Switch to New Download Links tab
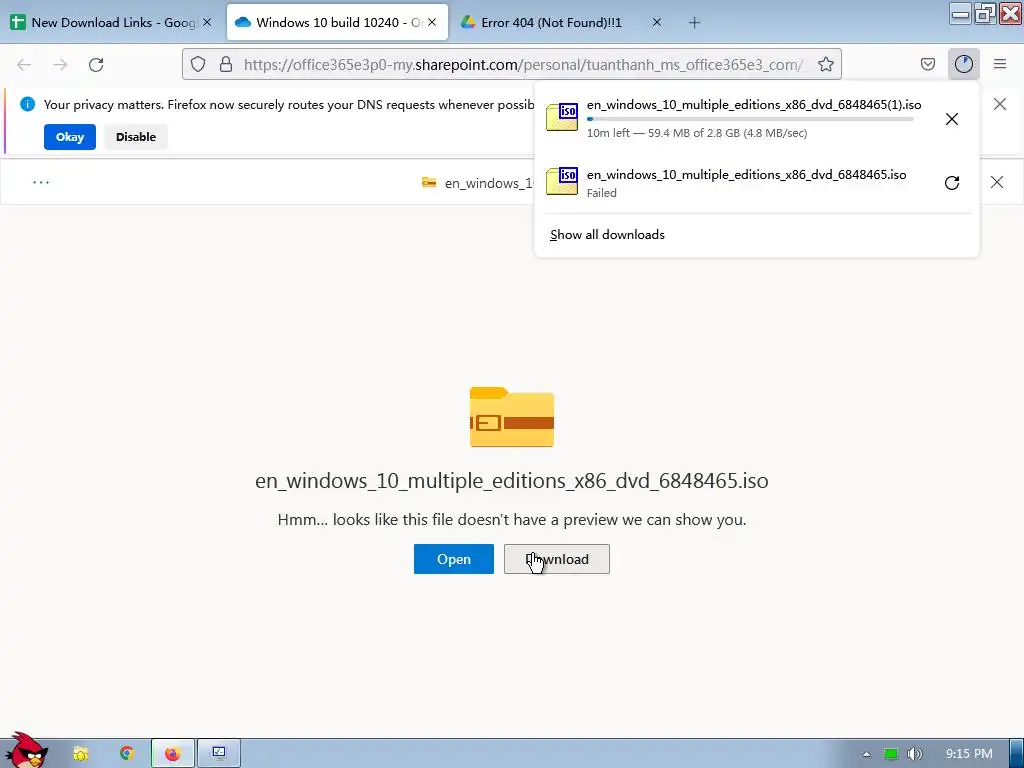 [x=112, y=22]
